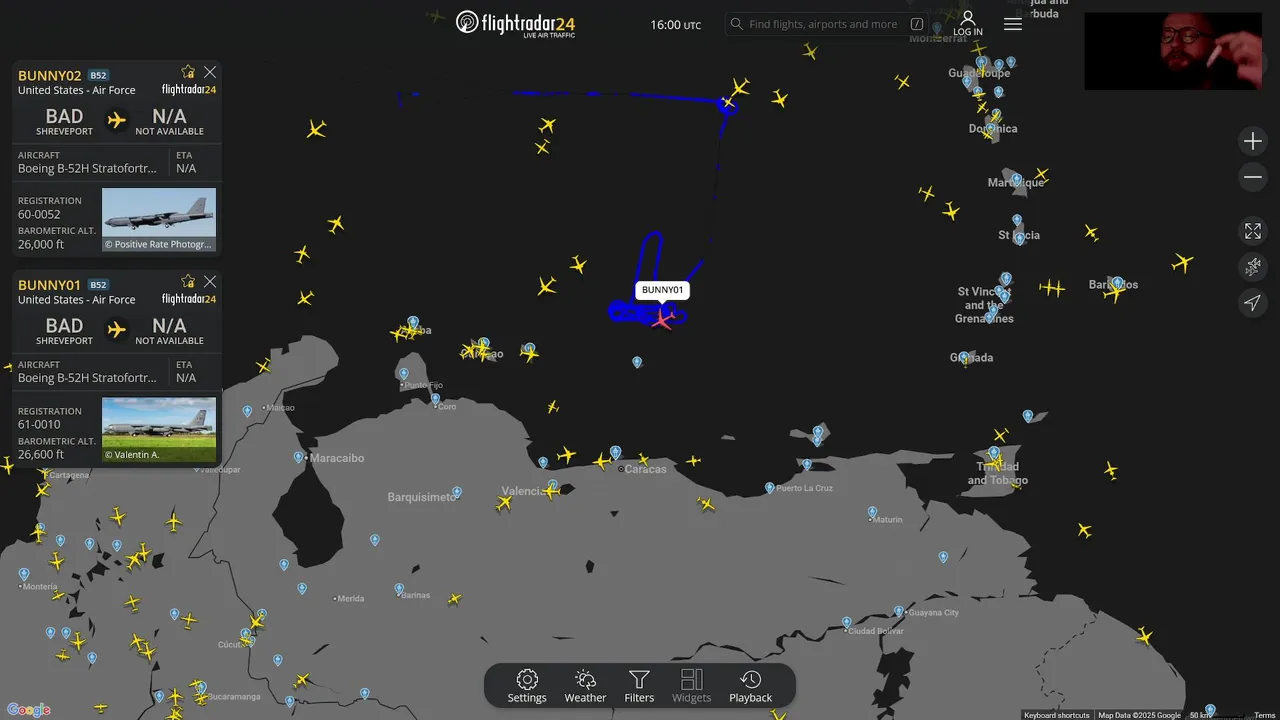This screenshot has width=1280, height=720.
Task: Click the aircraft tracking icon on right sidebar
Action: (1253, 267)
